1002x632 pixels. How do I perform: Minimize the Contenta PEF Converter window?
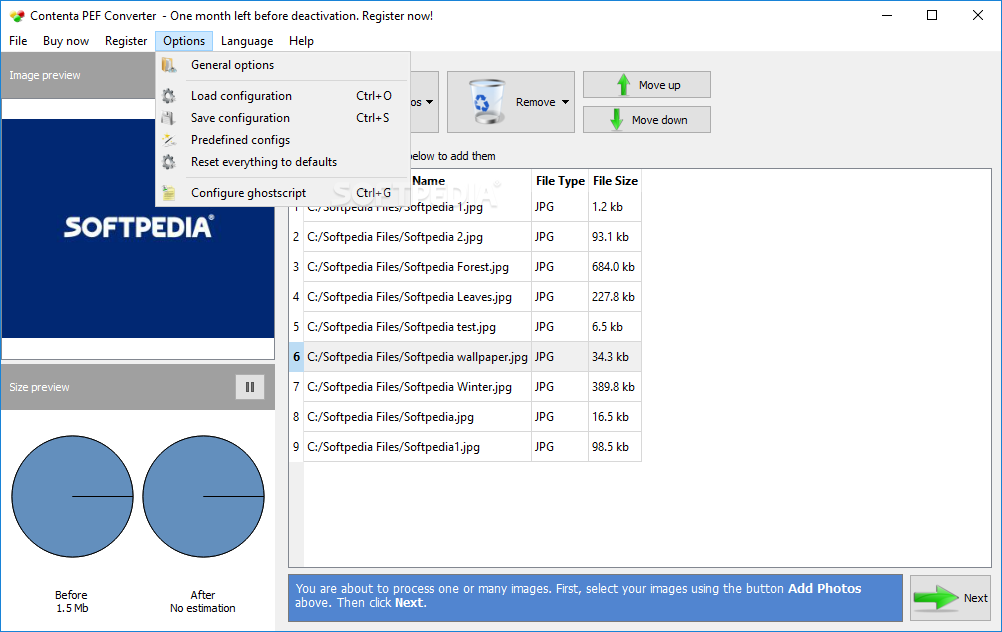click(x=887, y=15)
